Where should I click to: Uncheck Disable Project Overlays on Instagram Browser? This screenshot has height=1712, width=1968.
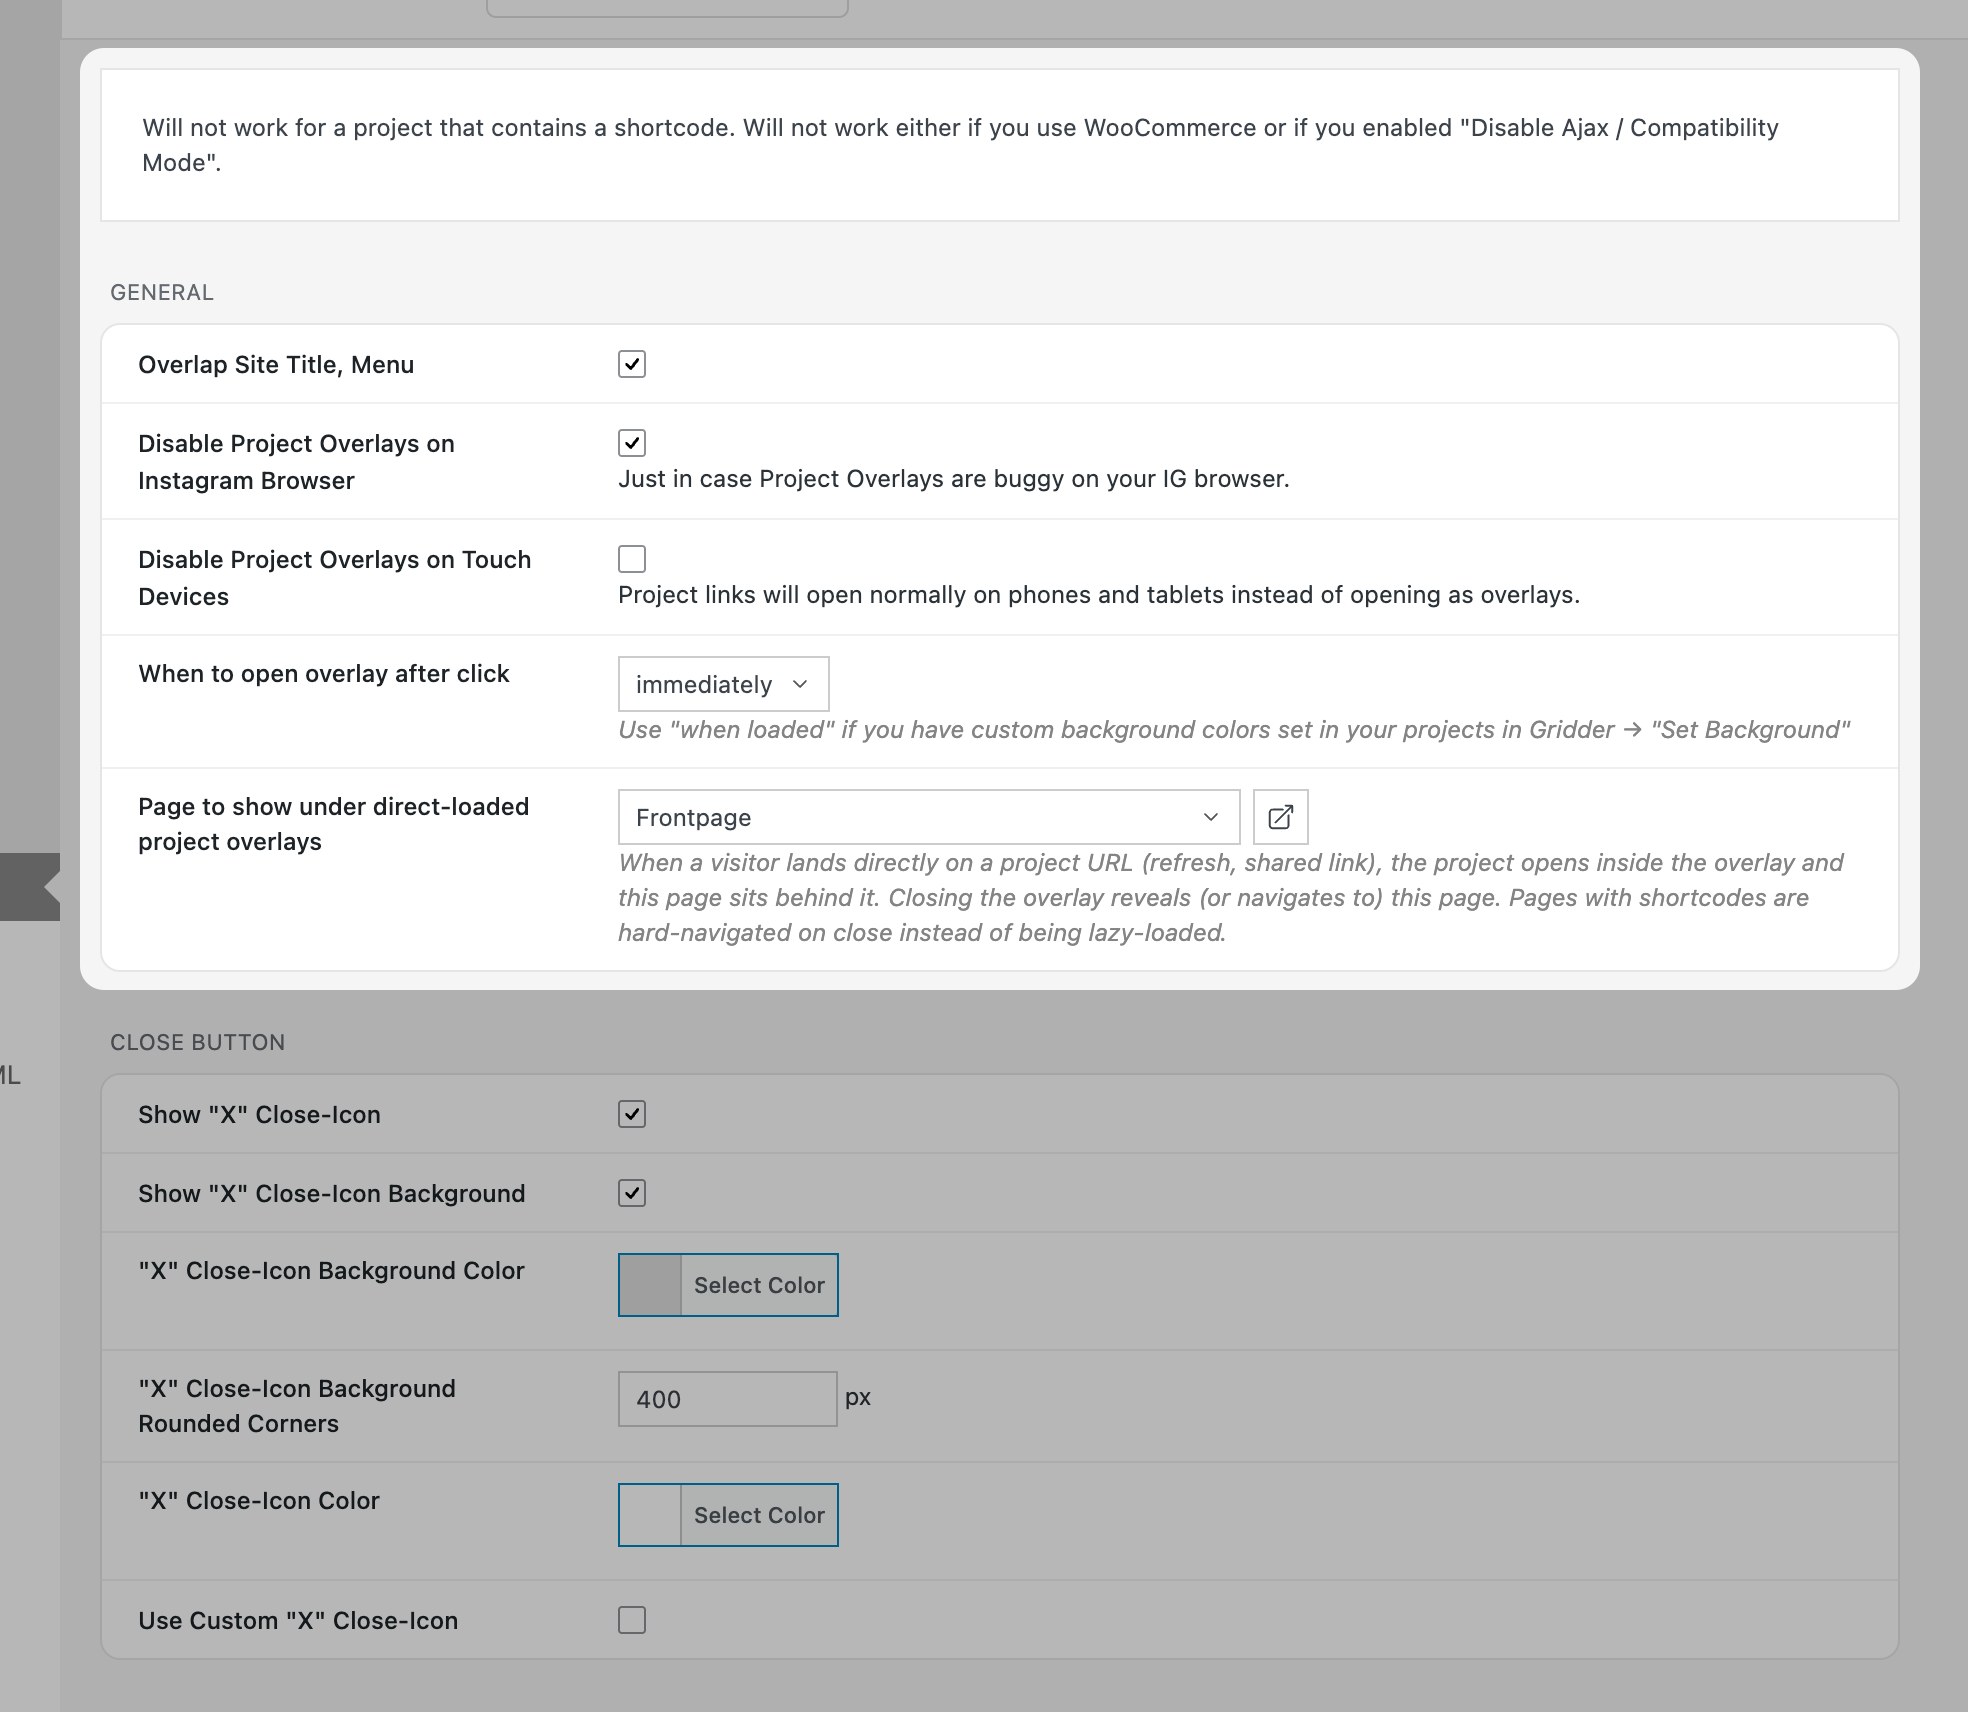pyautogui.click(x=632, y=442)
